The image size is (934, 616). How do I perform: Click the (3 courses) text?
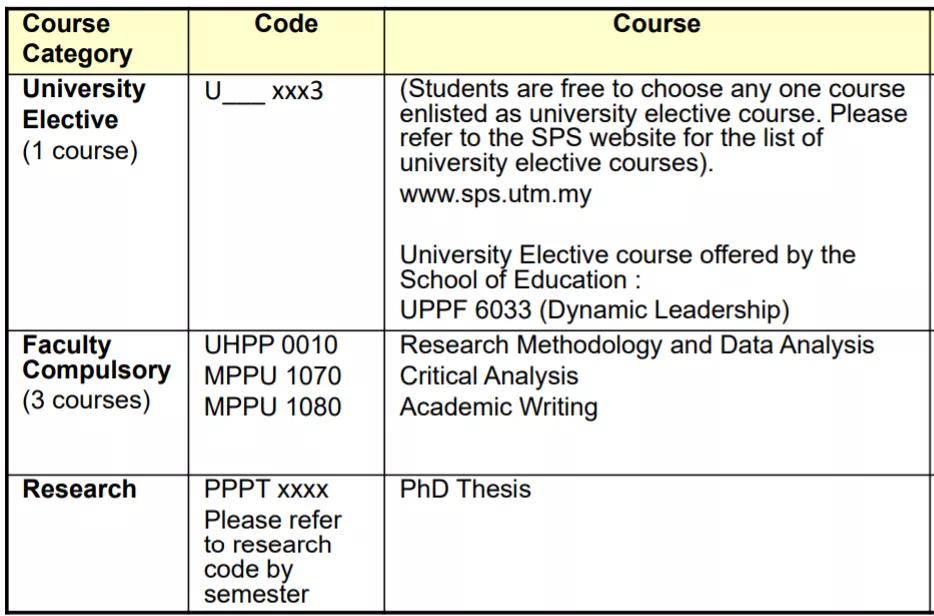tap(86, 400)
